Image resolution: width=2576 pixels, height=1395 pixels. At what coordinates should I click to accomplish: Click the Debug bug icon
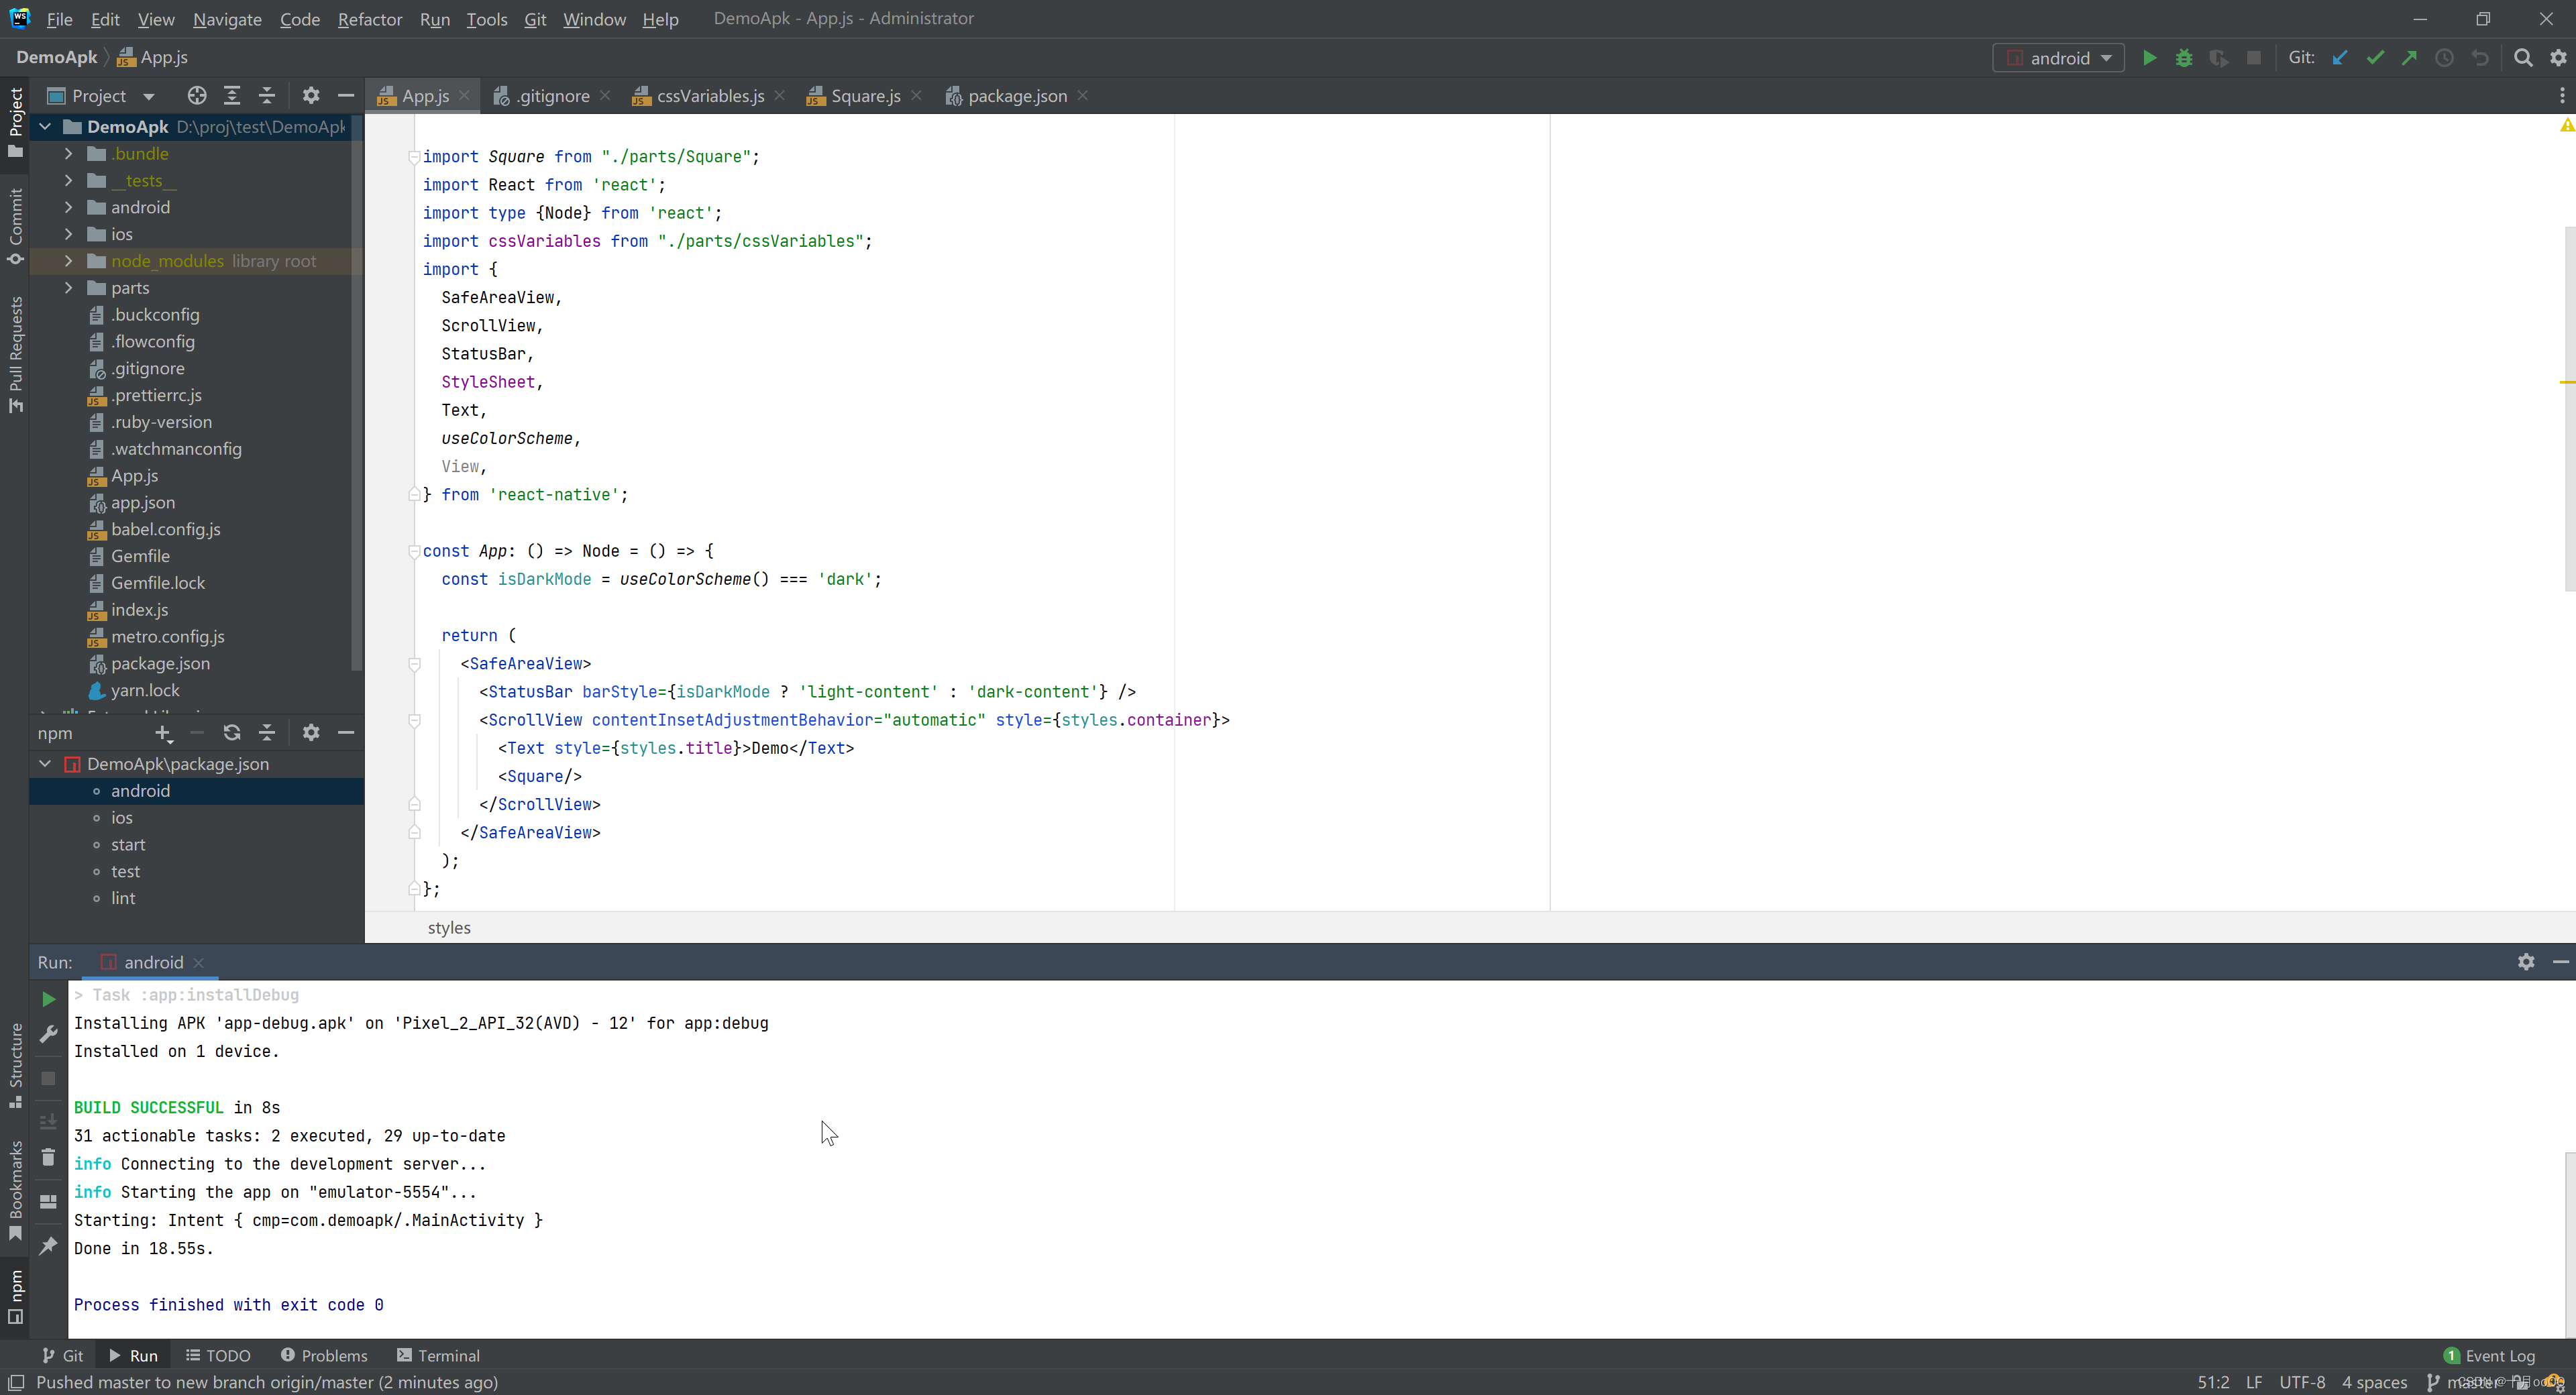click(2183, 58)
